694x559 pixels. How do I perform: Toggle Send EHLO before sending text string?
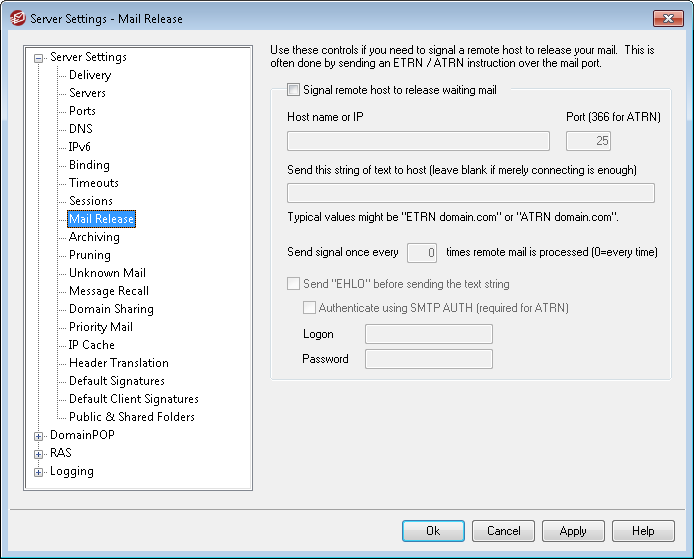tap(293, 284)
